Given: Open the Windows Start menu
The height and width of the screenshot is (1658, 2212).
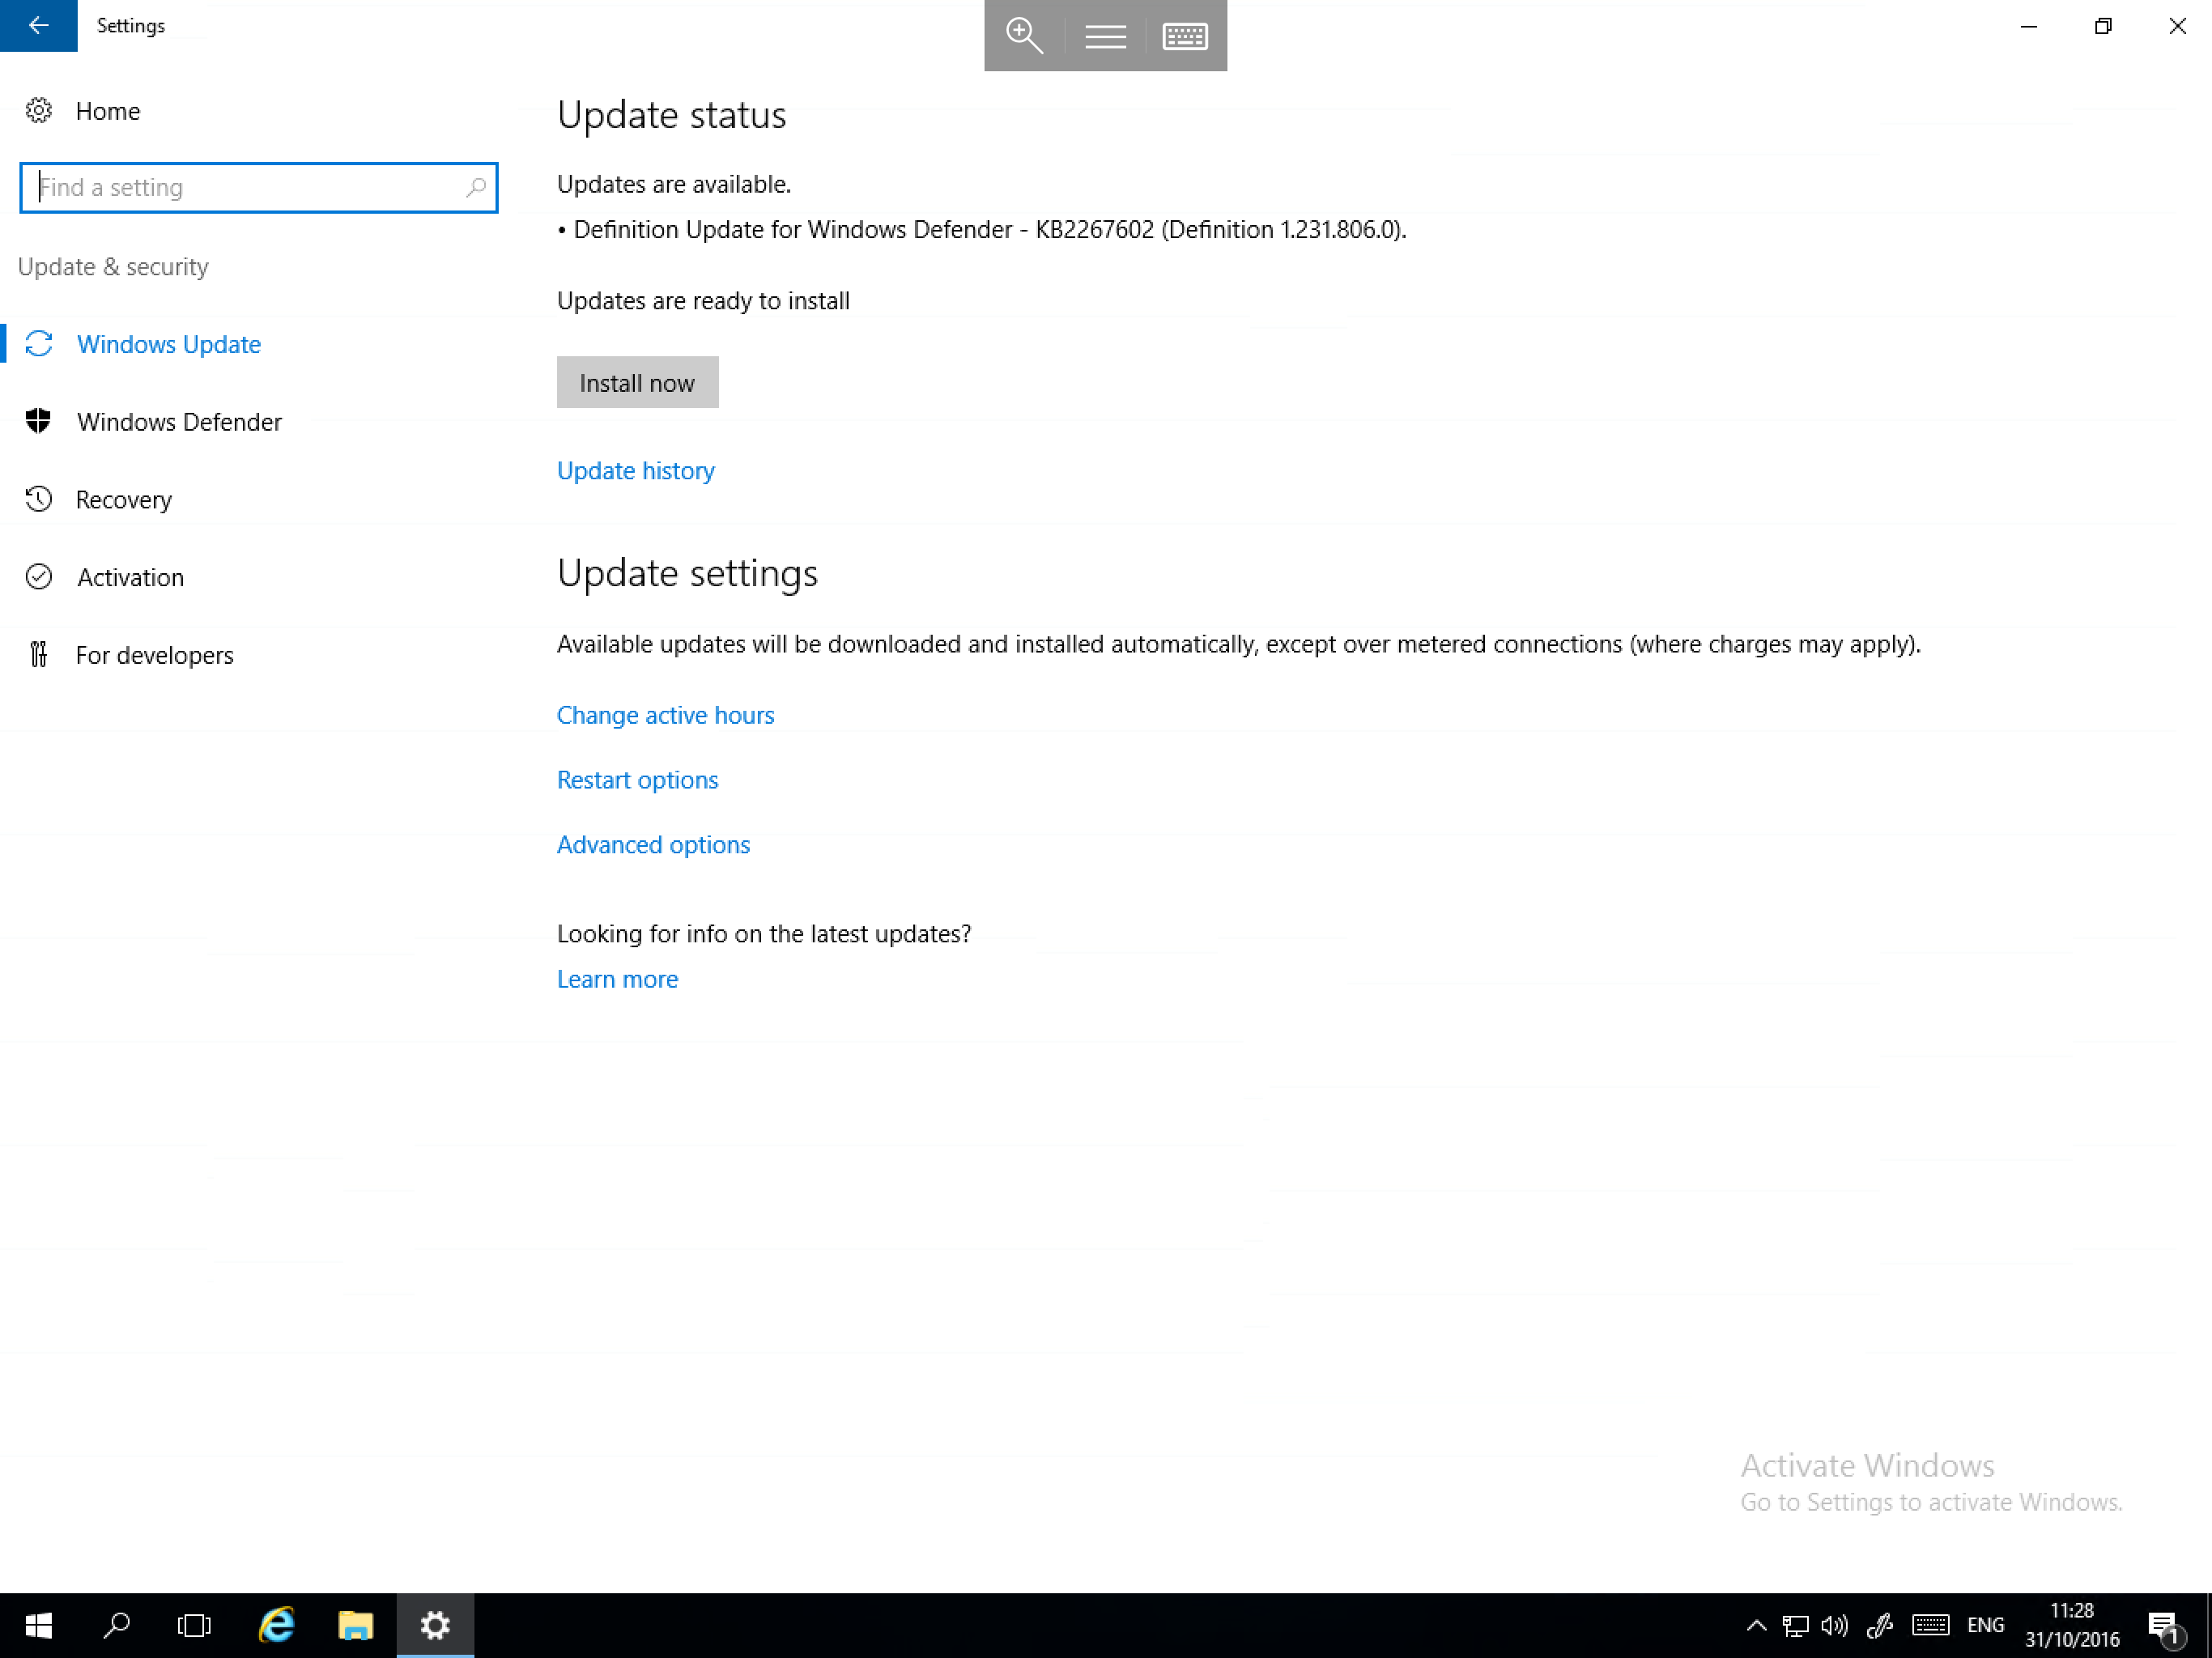Looking at the screenshot, I should [x=38, y=1625].
